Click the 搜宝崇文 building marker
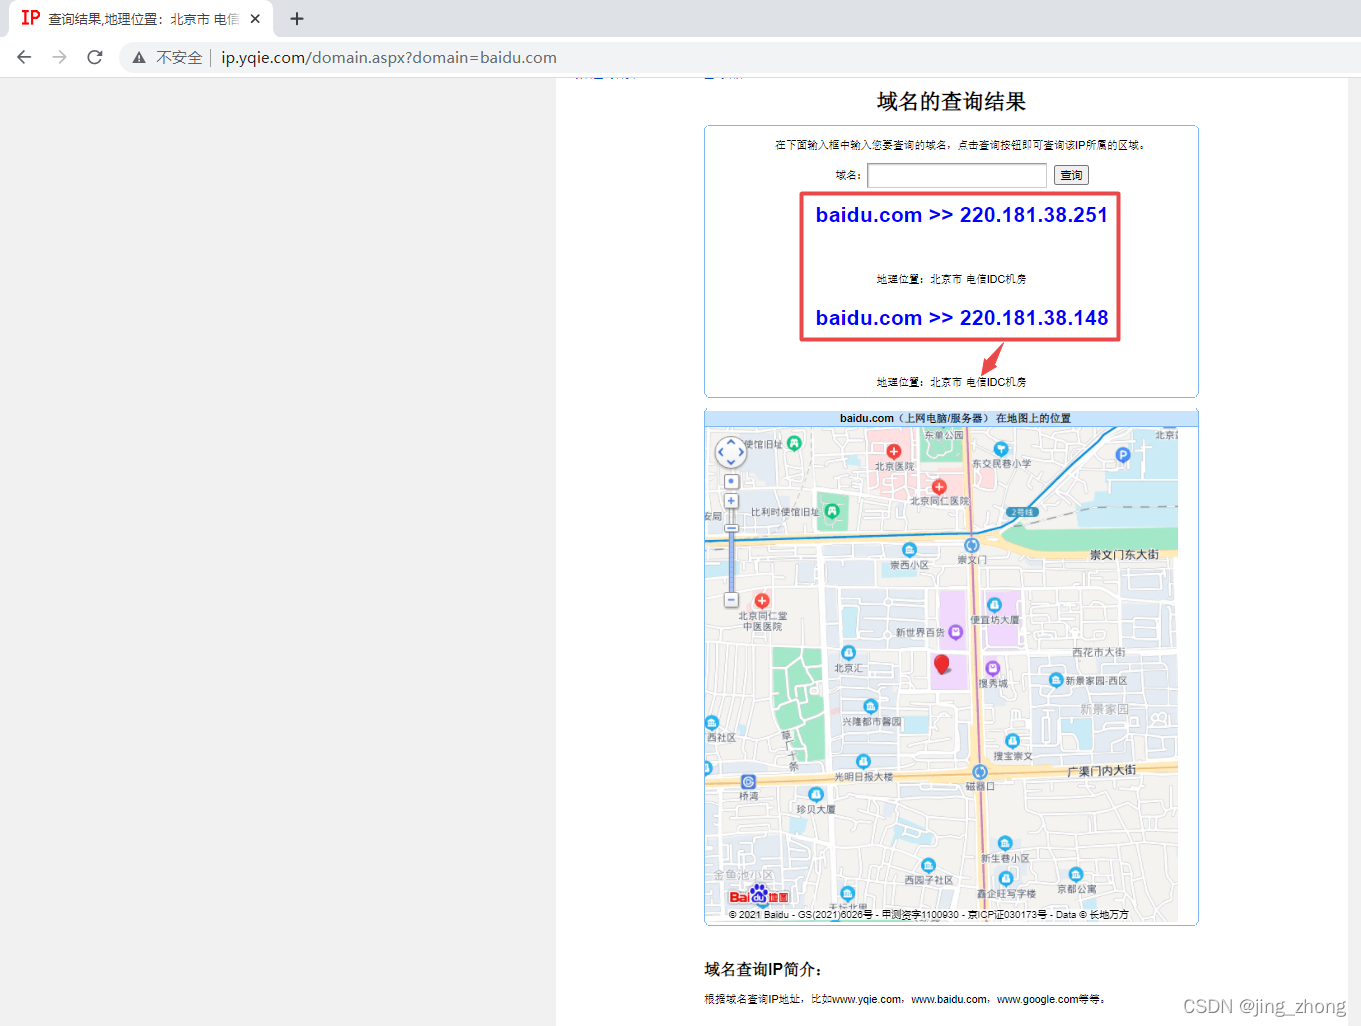The height and width of the screenshot is (1026, 1361). [x=1012, y=741]
